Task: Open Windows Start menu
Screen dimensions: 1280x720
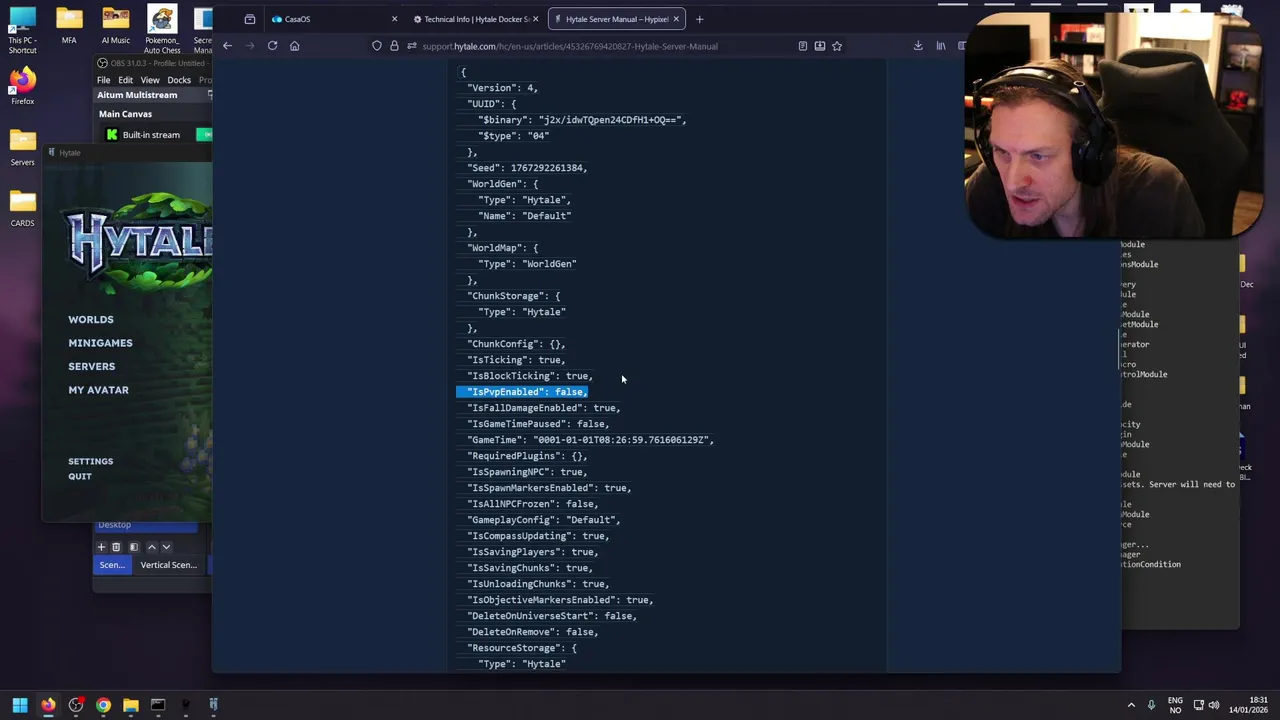Action: click(x=20, y=705)
